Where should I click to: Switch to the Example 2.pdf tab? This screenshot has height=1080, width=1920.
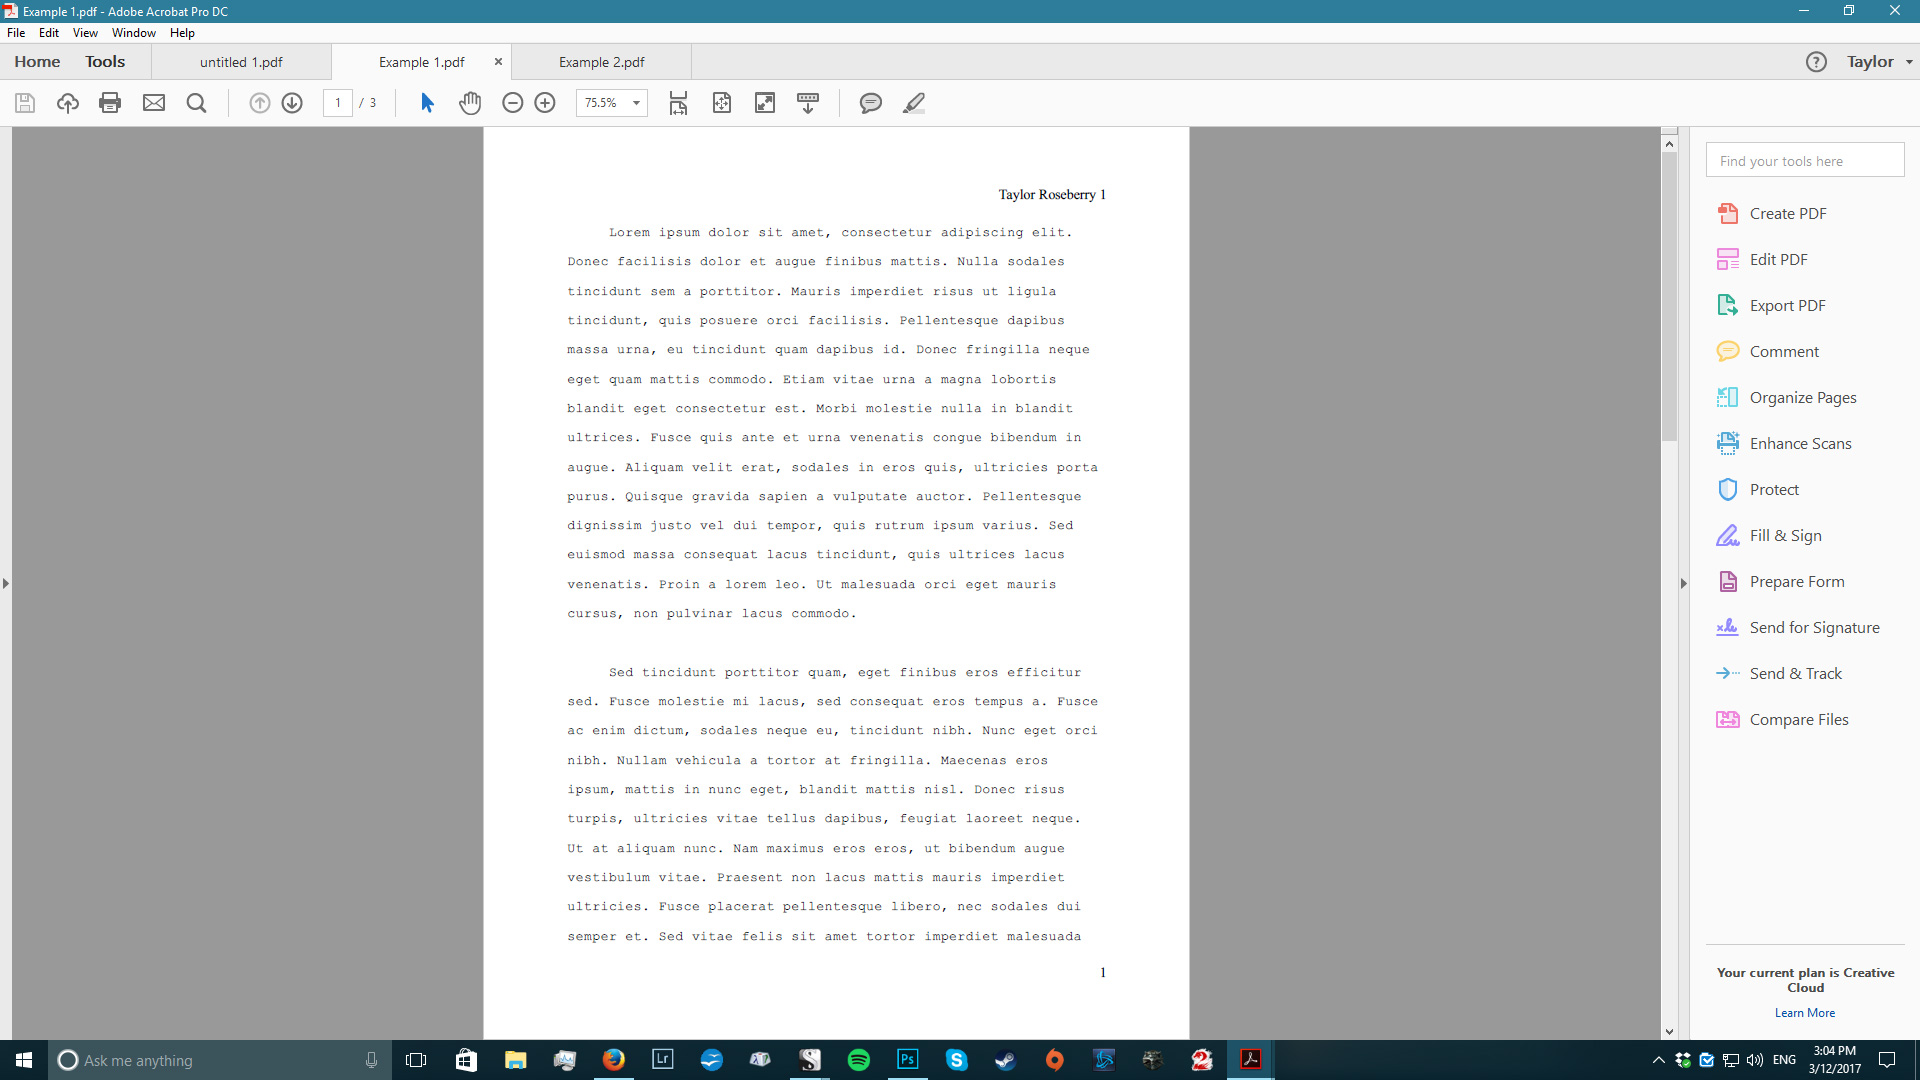click(601, 62)
